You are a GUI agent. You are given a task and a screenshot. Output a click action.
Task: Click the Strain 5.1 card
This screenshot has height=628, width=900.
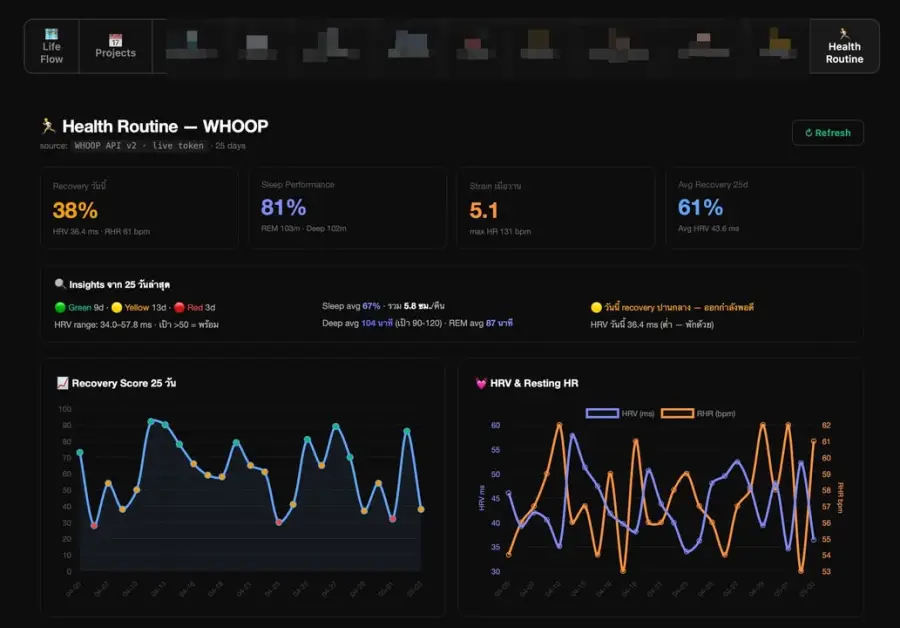[556, 208]
